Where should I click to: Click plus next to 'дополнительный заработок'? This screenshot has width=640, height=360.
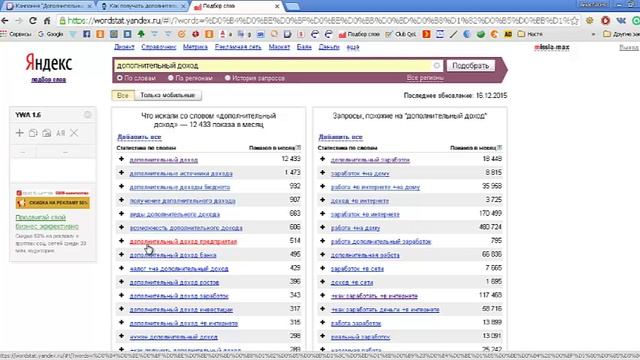[x=322, y=159]
